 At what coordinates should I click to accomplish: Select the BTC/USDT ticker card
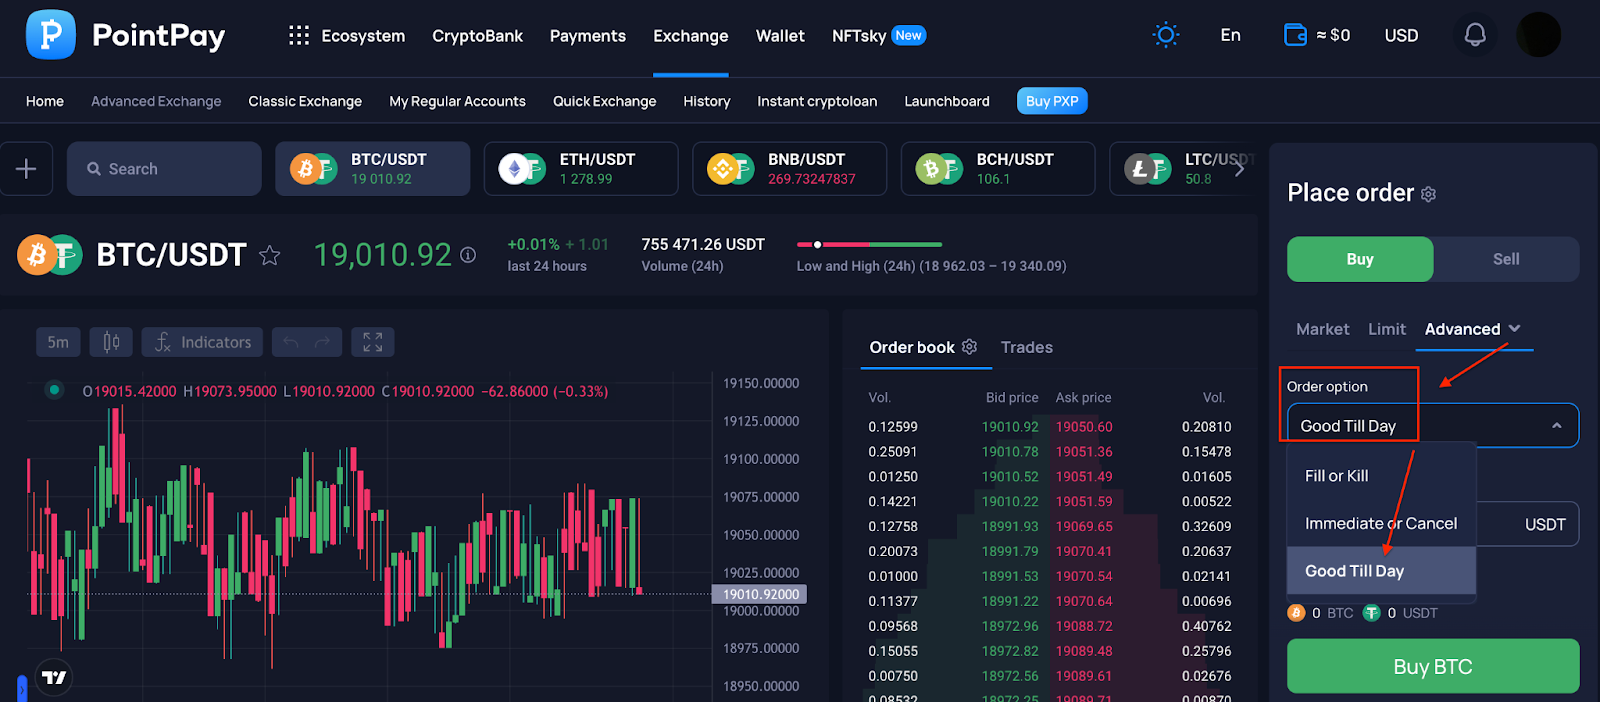(x=373, y=169)
